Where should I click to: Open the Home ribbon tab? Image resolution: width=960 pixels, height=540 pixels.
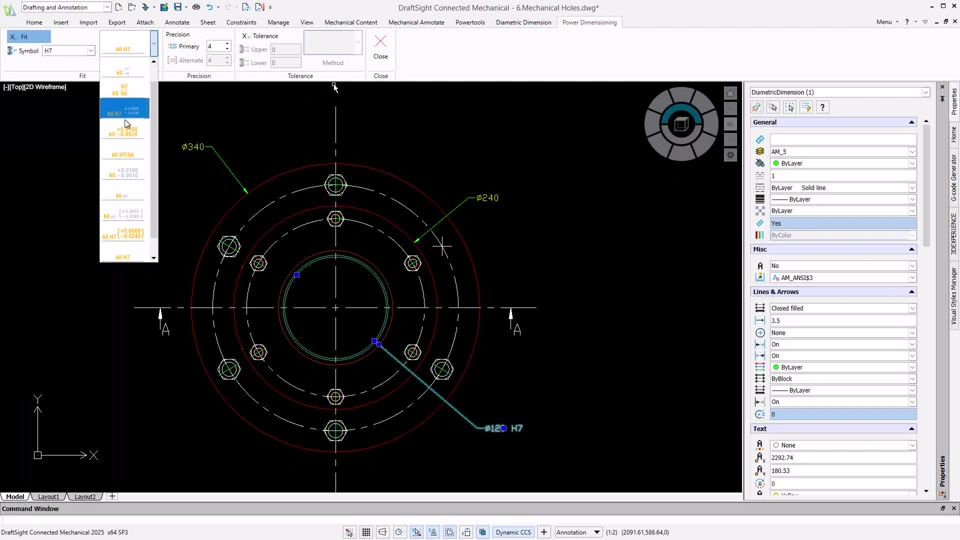tap(34, 22)
